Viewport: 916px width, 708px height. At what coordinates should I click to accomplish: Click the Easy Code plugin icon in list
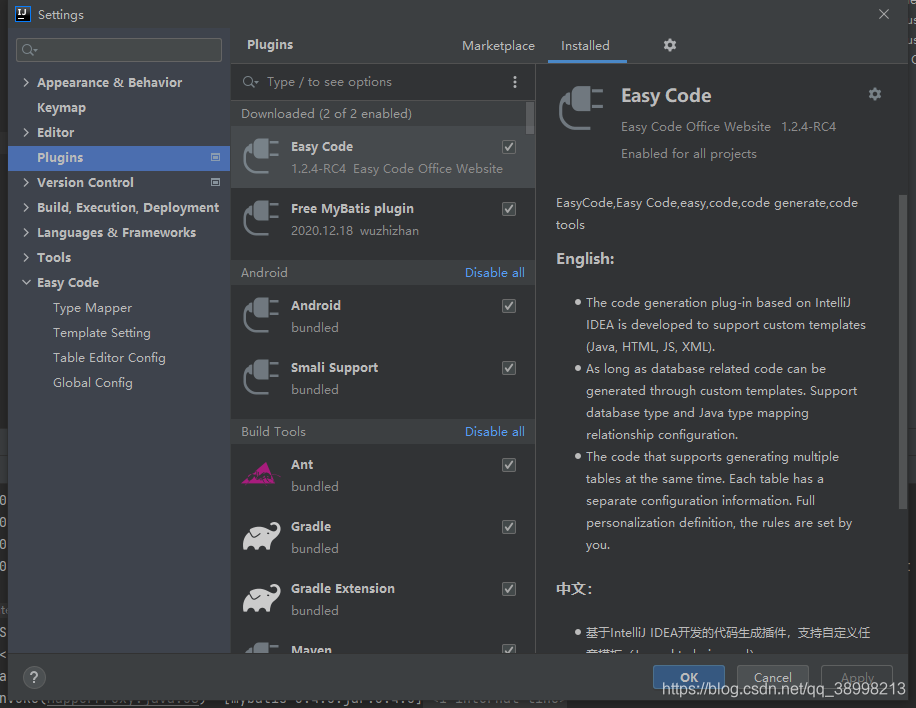pos(261,157)
